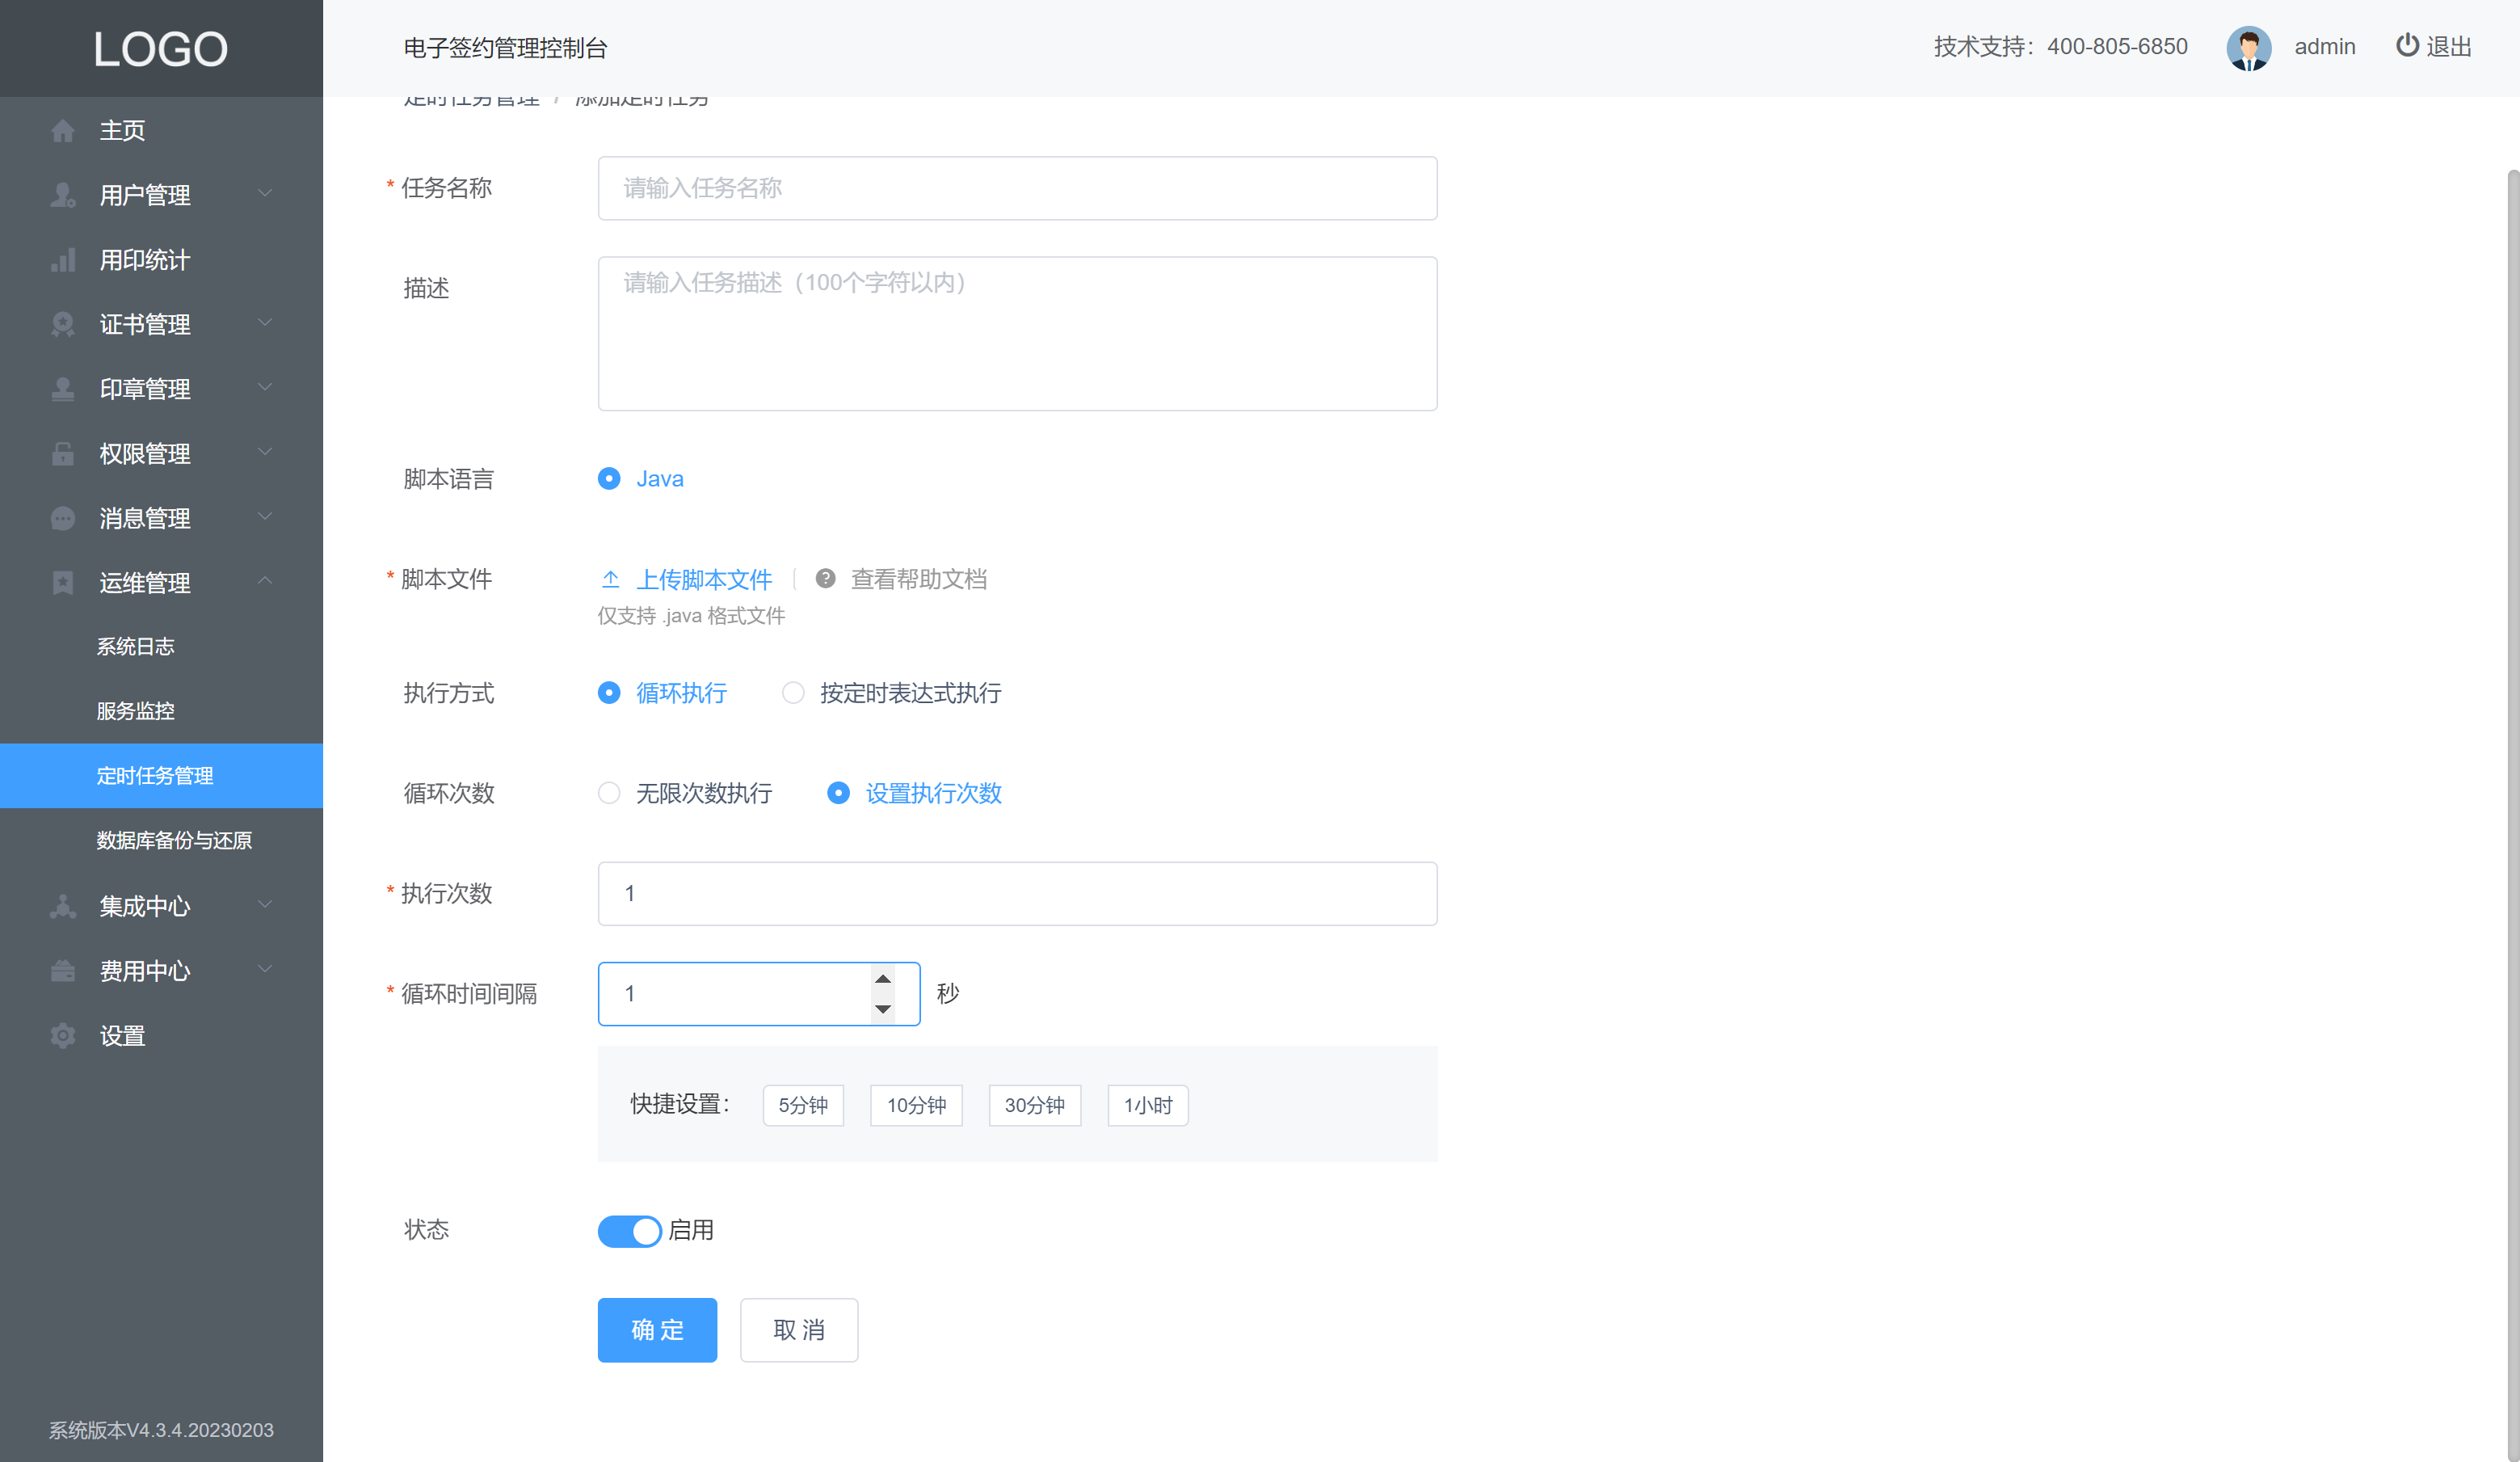Click the stamp icon for 印章管理
This screenshot has height=1462, width=2520.
(x=63, y=390)
